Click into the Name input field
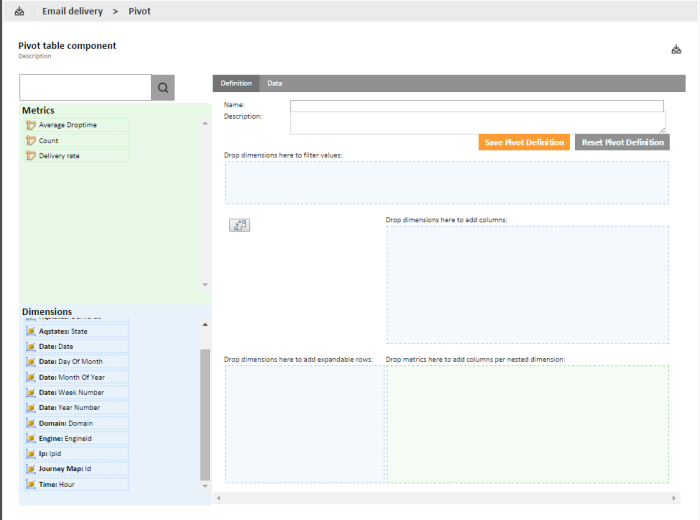The height and width of the screenshot is (520, 700). [476, 105]
